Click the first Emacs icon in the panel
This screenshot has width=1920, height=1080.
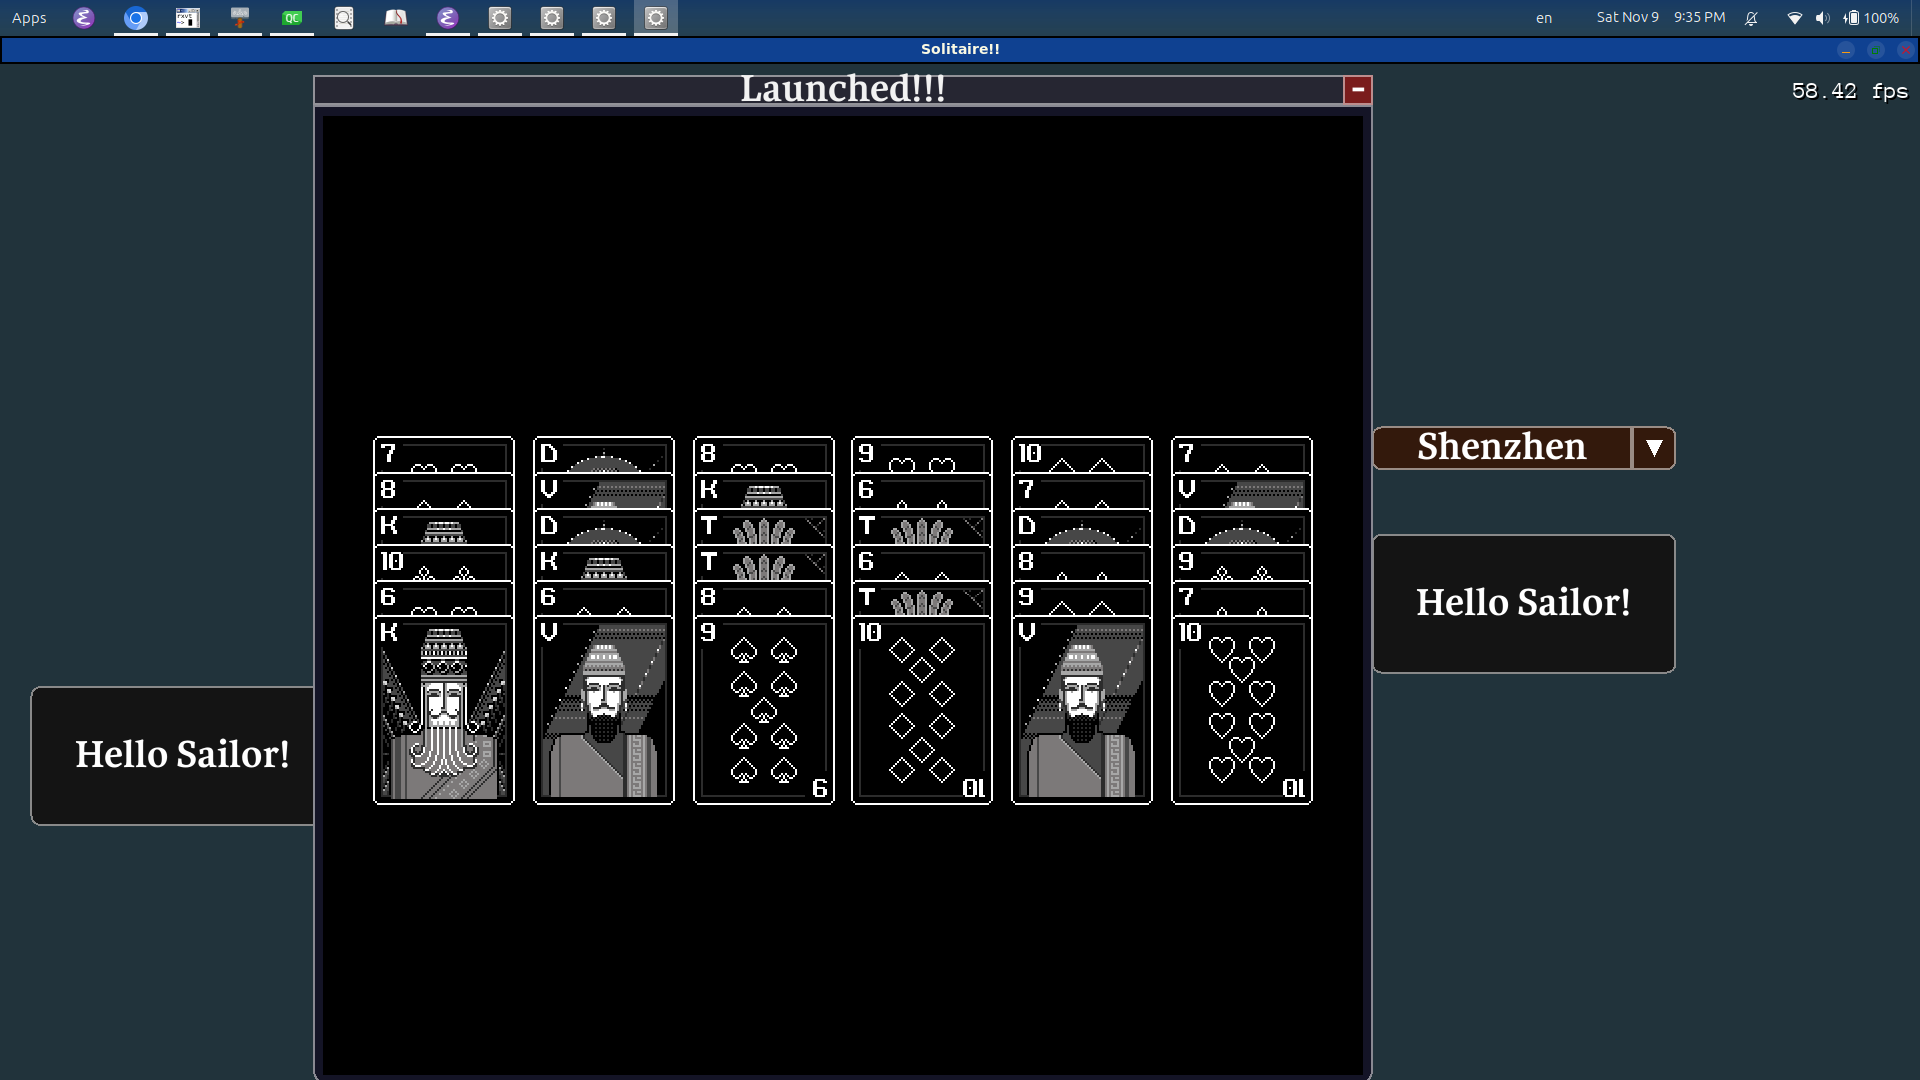[84, 18]
